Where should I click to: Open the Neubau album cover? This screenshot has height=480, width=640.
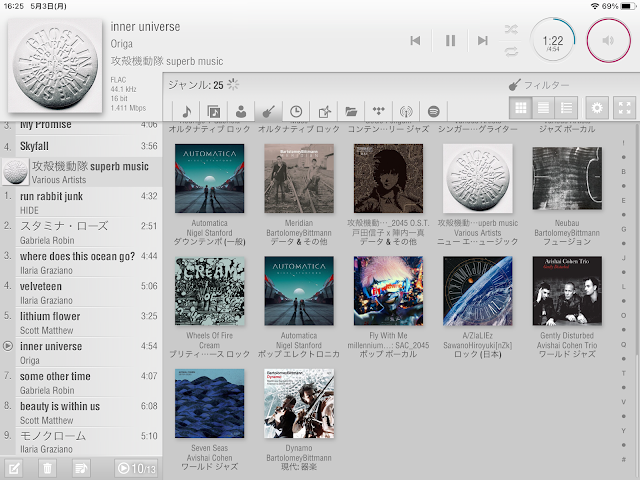567,178
